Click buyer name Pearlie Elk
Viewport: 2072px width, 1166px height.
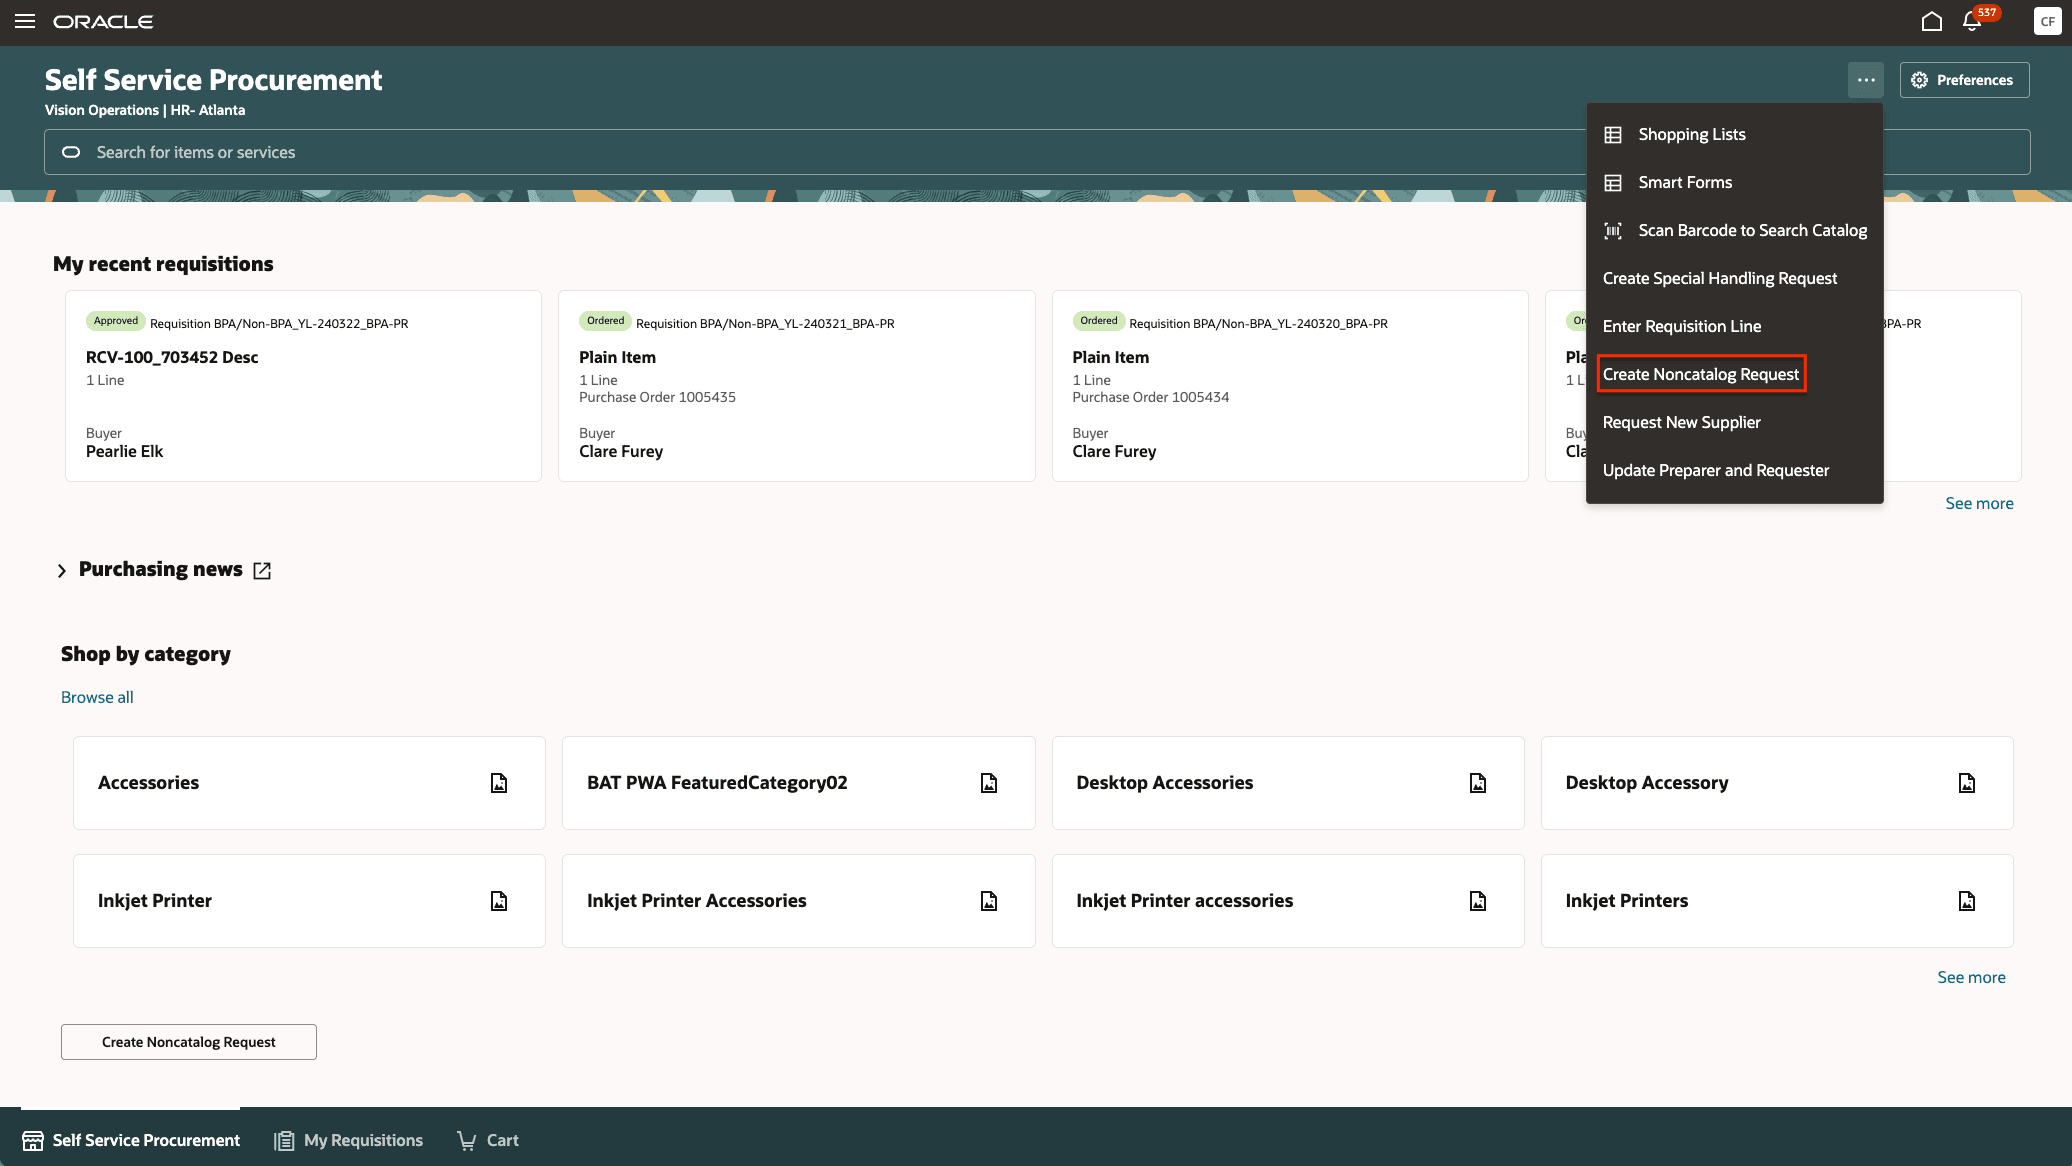(124, 451)
